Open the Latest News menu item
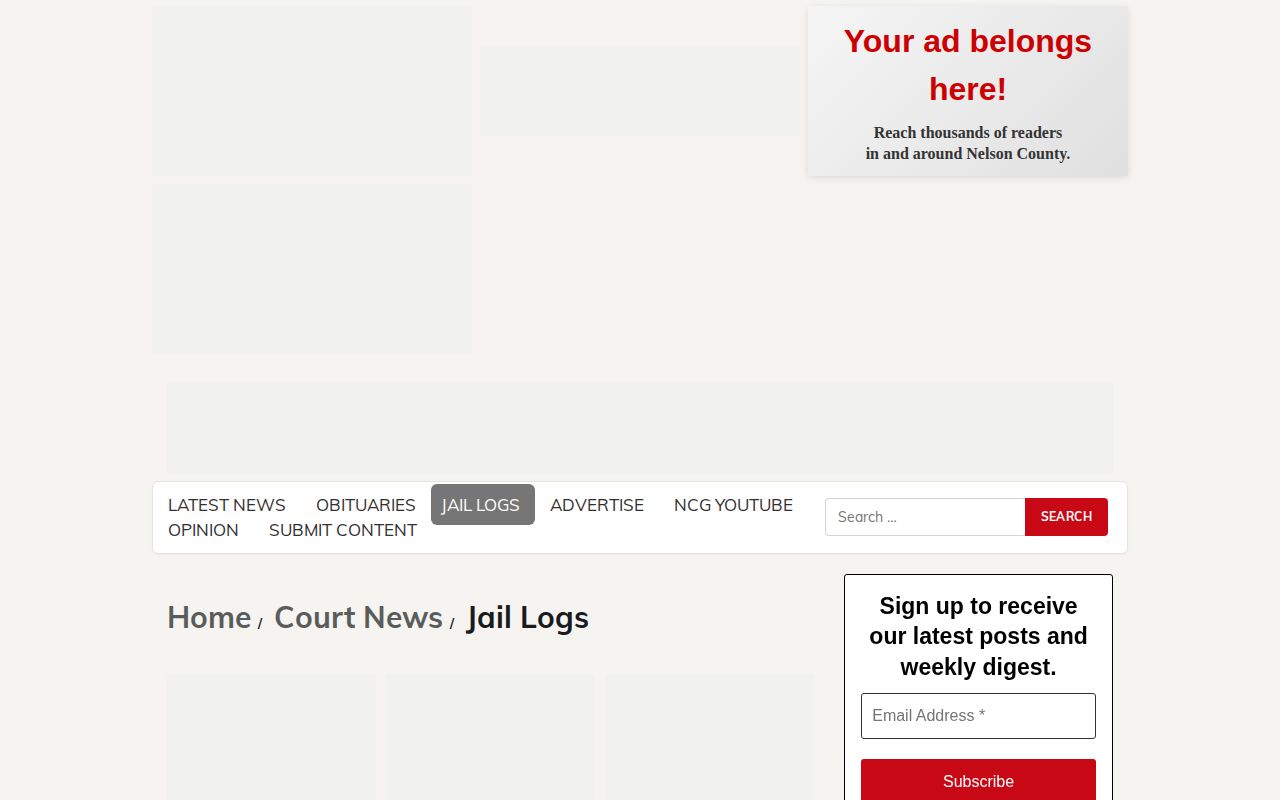 pyautogui.click(x=227, y=505)
